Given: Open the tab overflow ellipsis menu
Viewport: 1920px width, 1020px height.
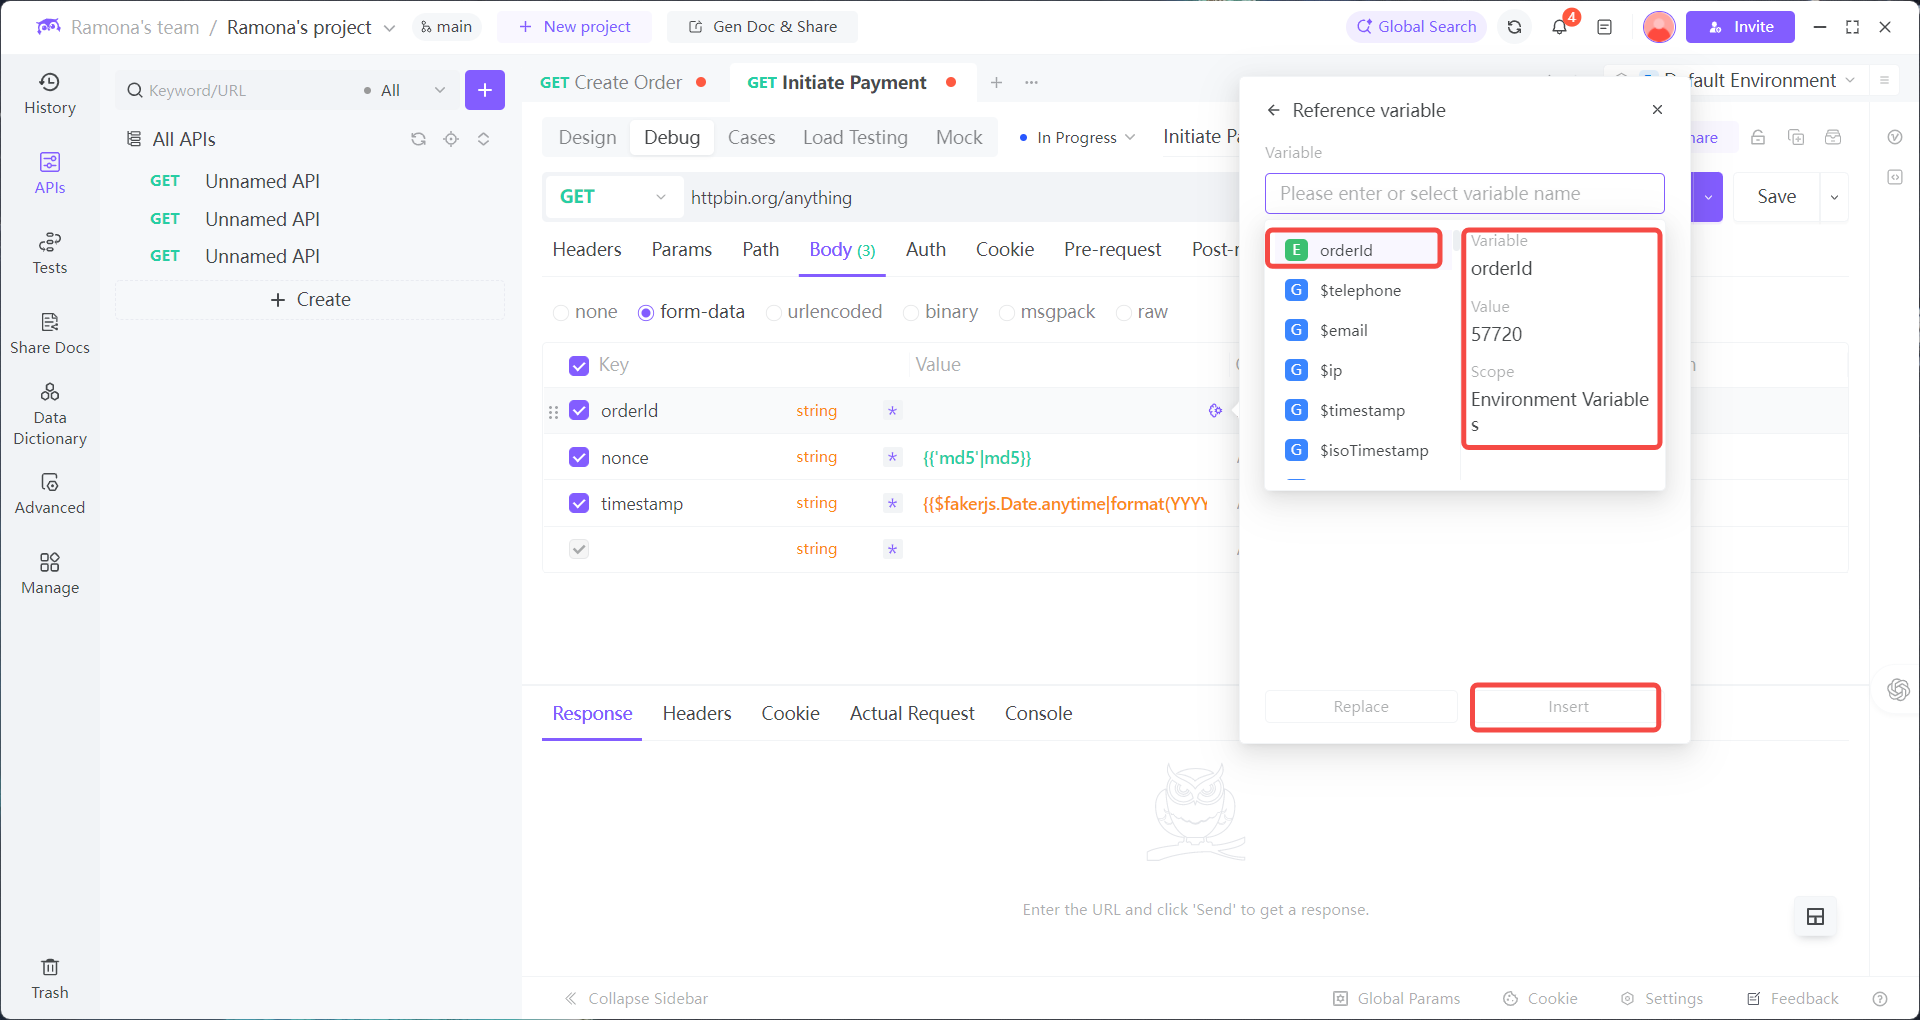Looking at the screenshot, I should click(1031, 82).
